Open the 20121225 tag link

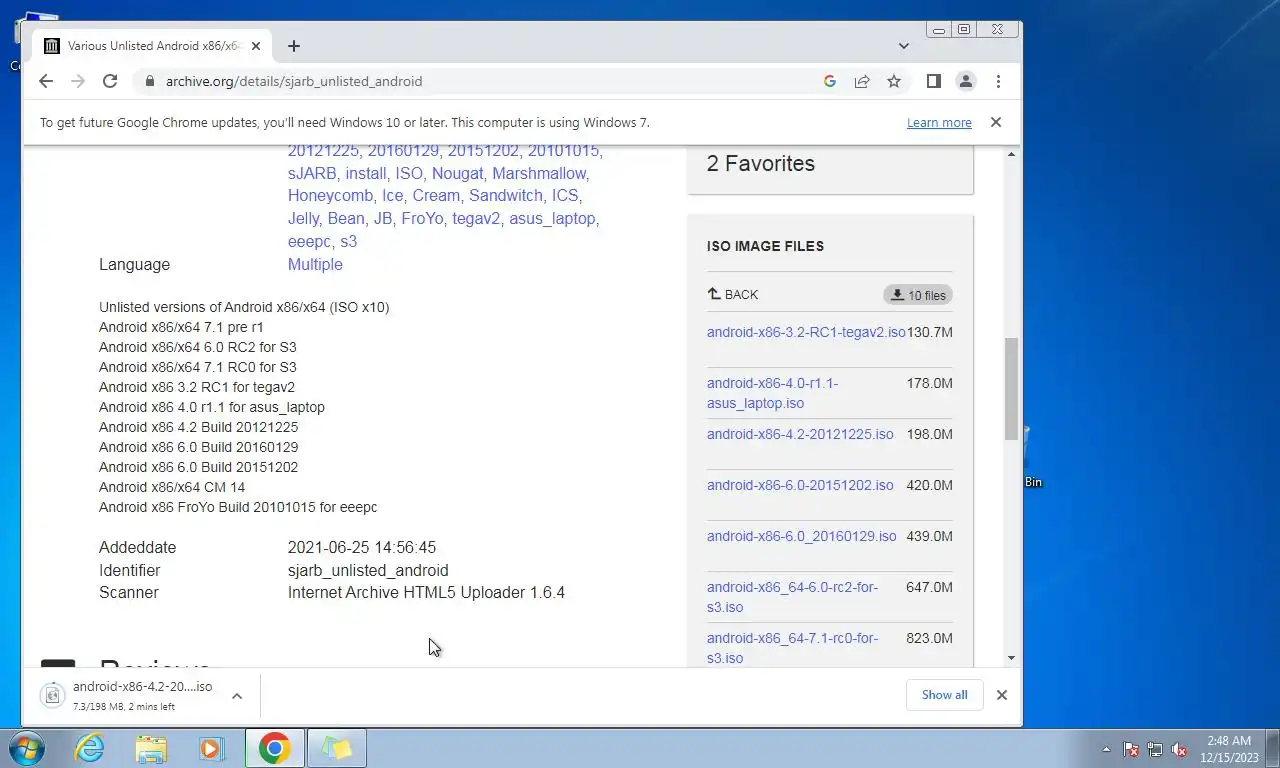(323, 151)
